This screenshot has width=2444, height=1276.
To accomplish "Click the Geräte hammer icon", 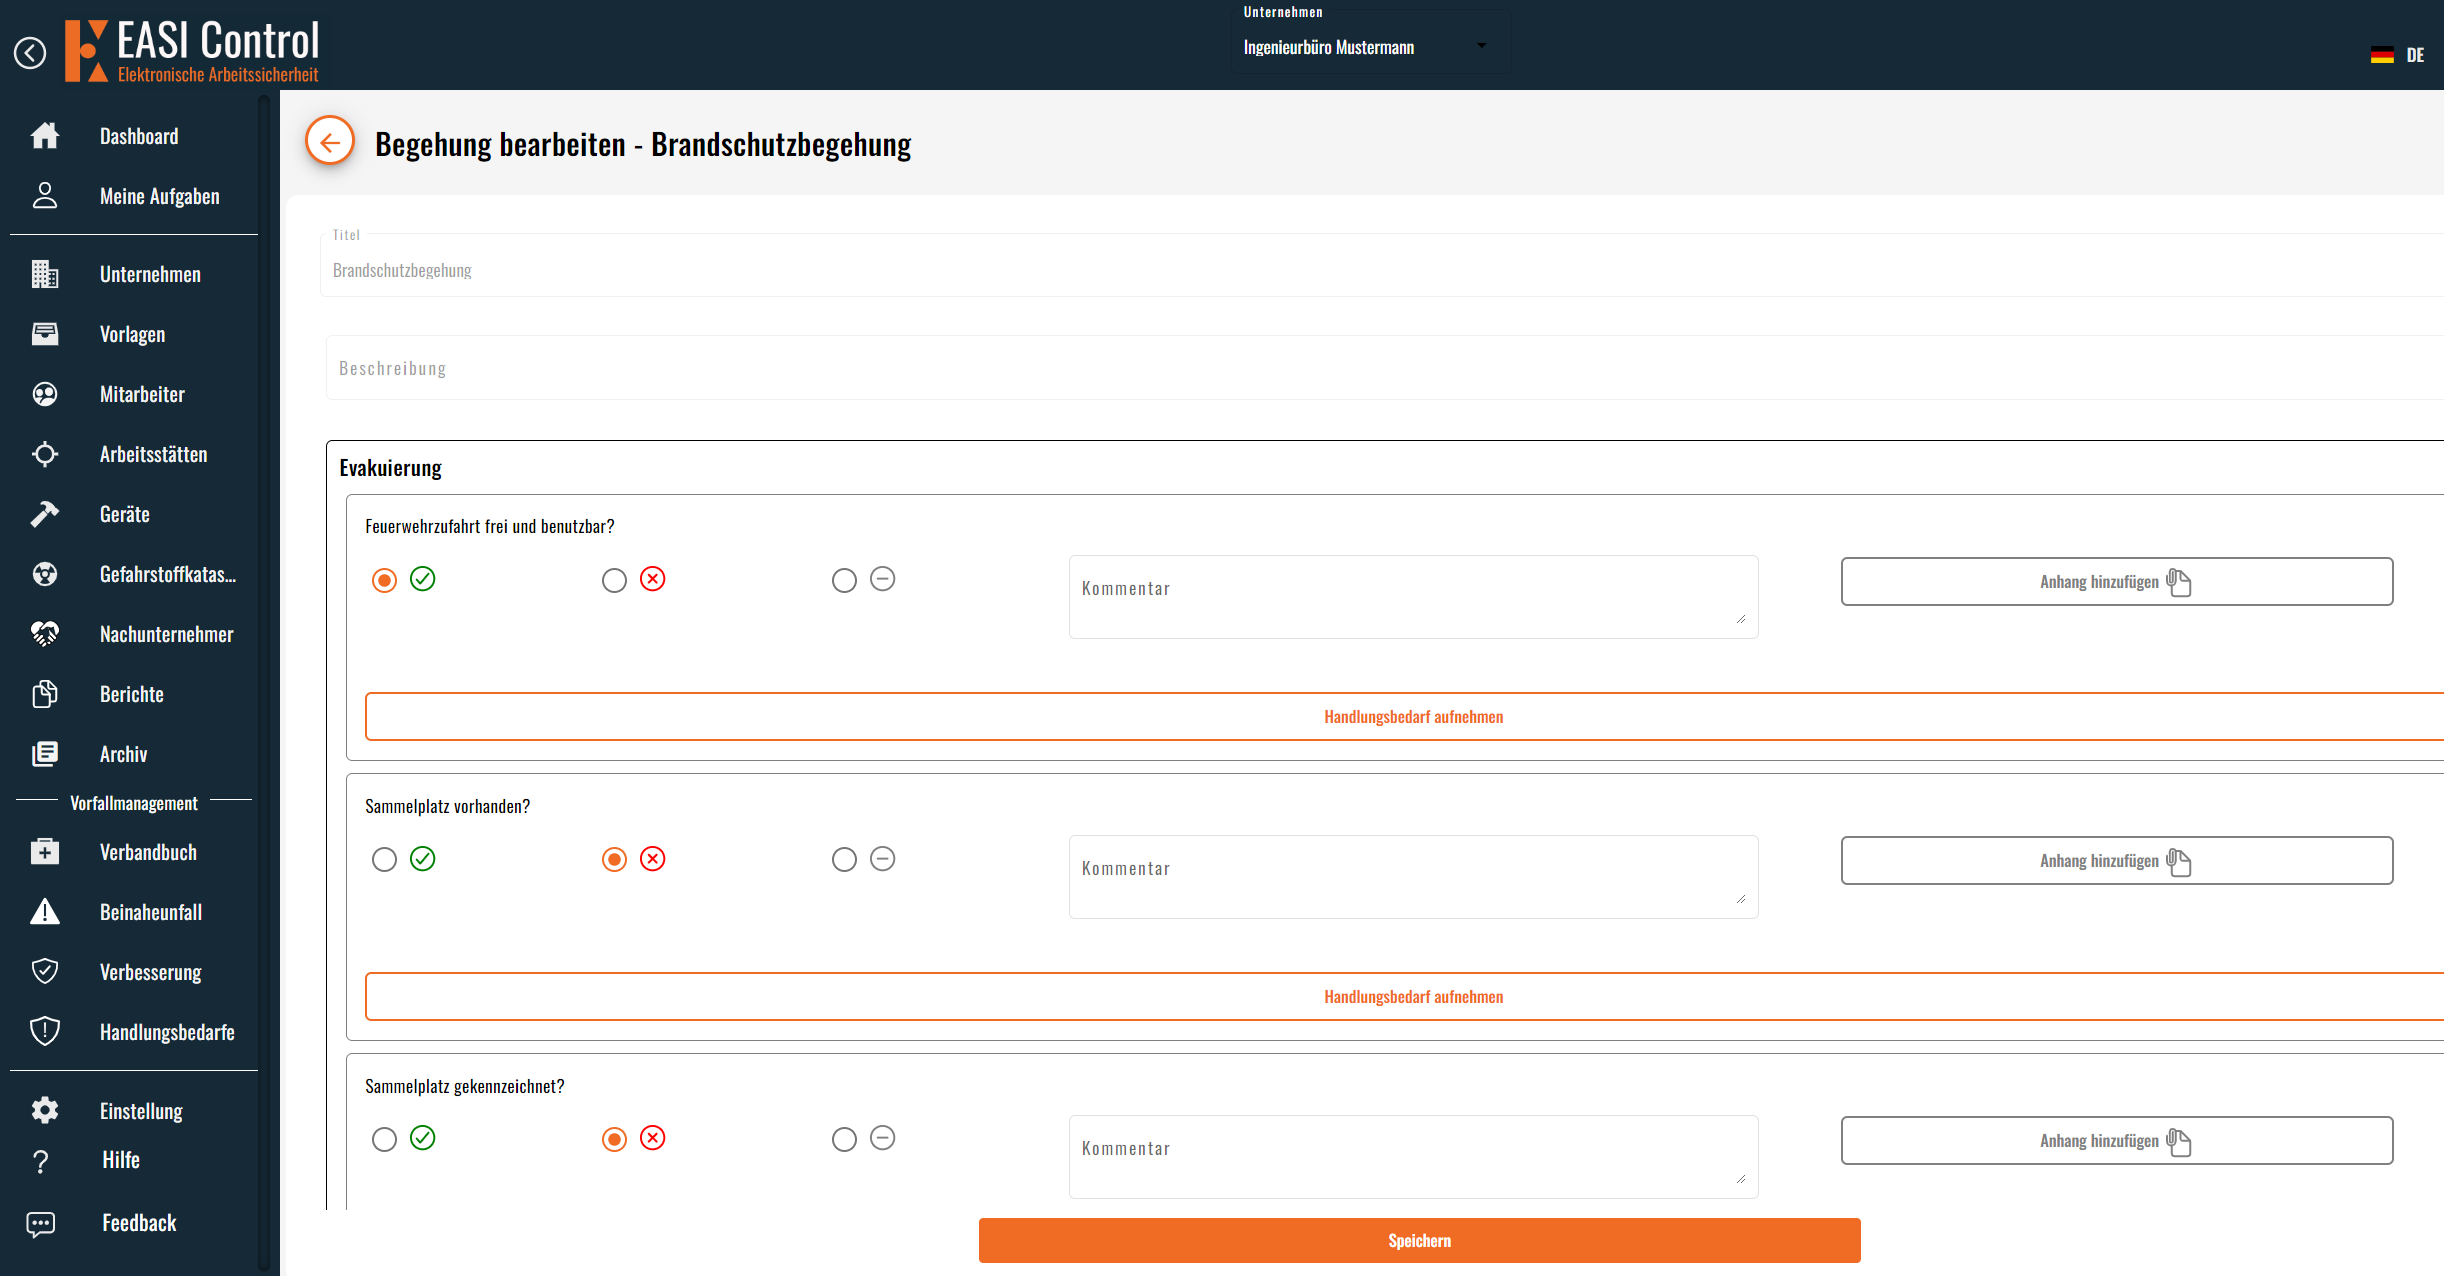I will (x=45, y=514).
